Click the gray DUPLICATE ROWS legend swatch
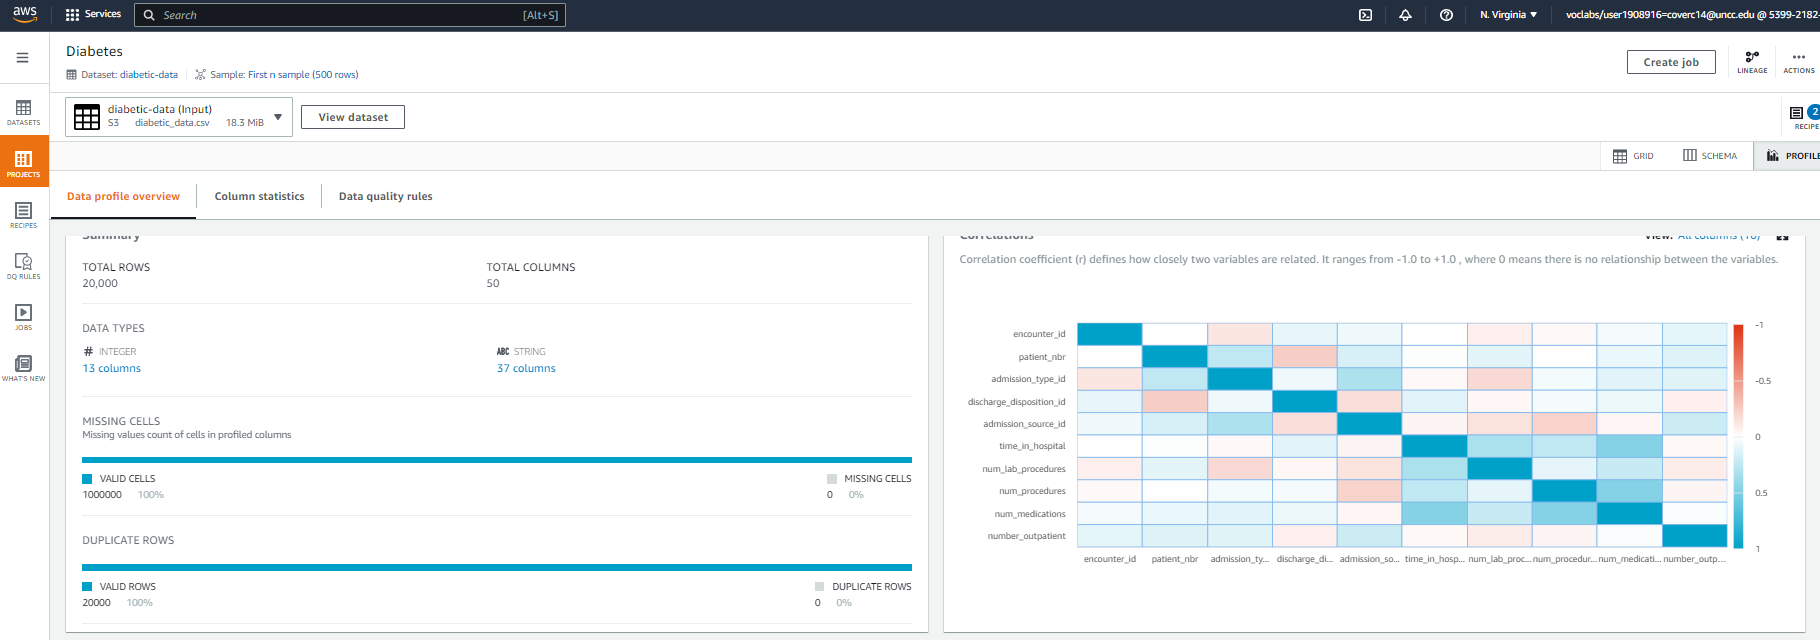Screen dimensions: 1820x640 pyautogui.click(x=820, y=587)
